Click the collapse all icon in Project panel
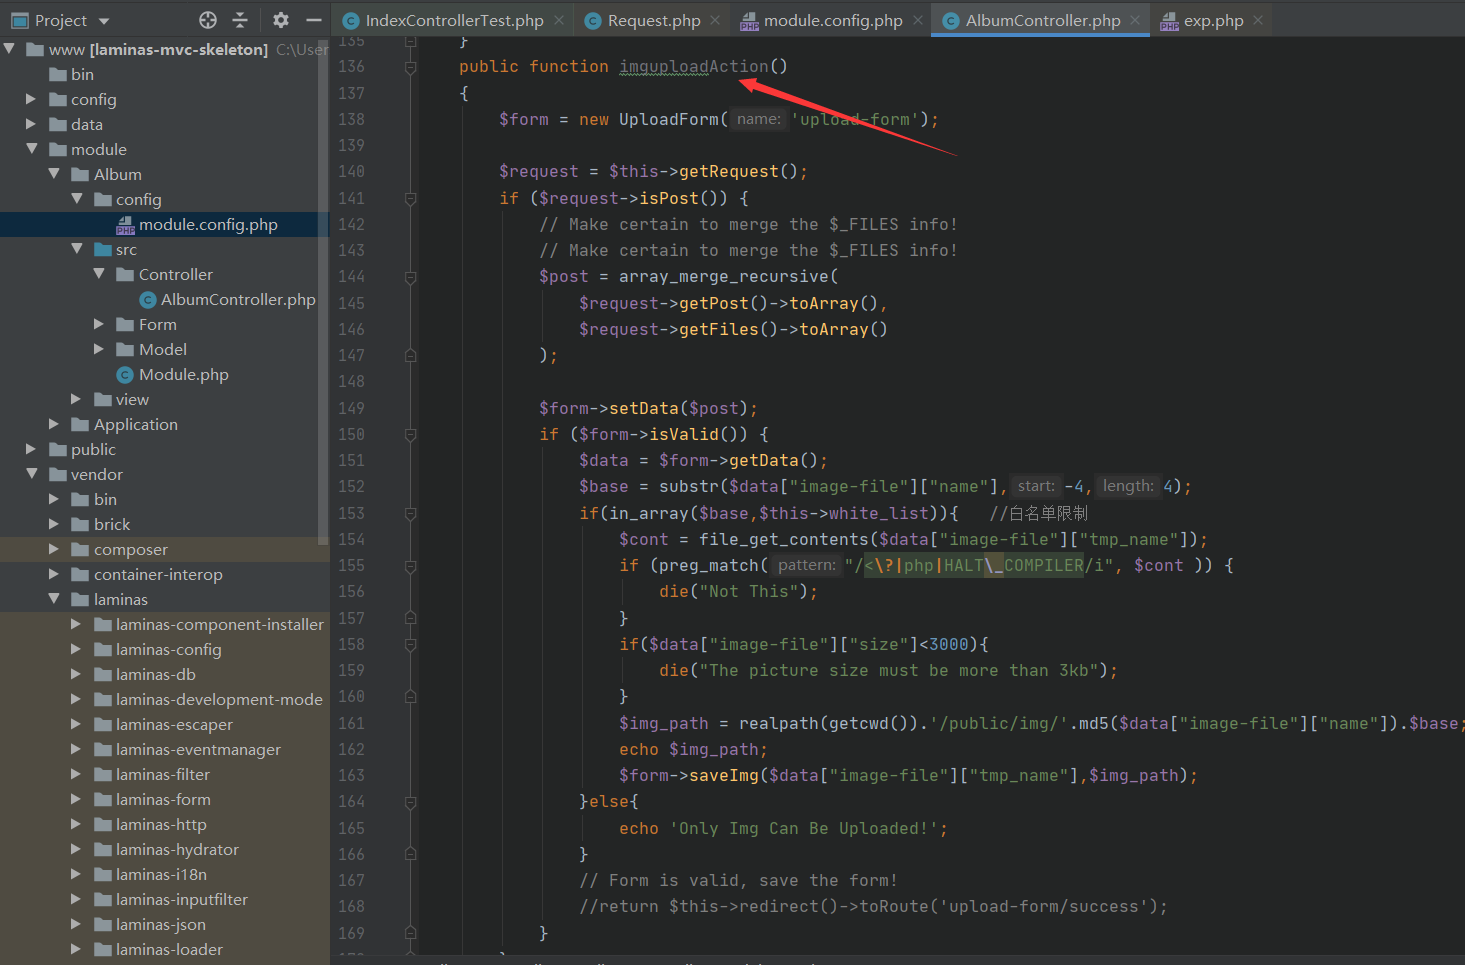Screen dimensions: 1465x965 (240, 20)
